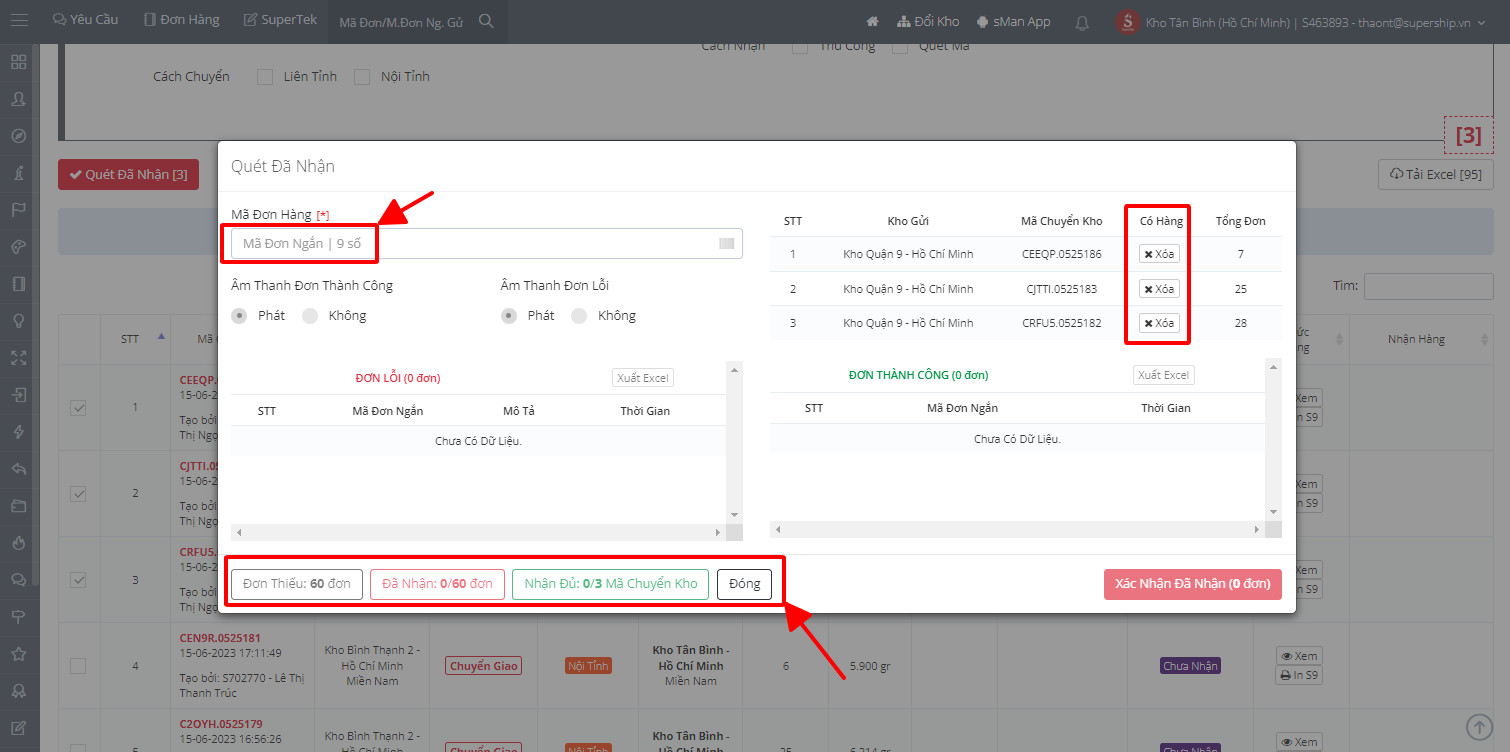1510x752 pixels.
Task: Select Không for Âm Thanh Đơn Lỗi
Action: 579,316
